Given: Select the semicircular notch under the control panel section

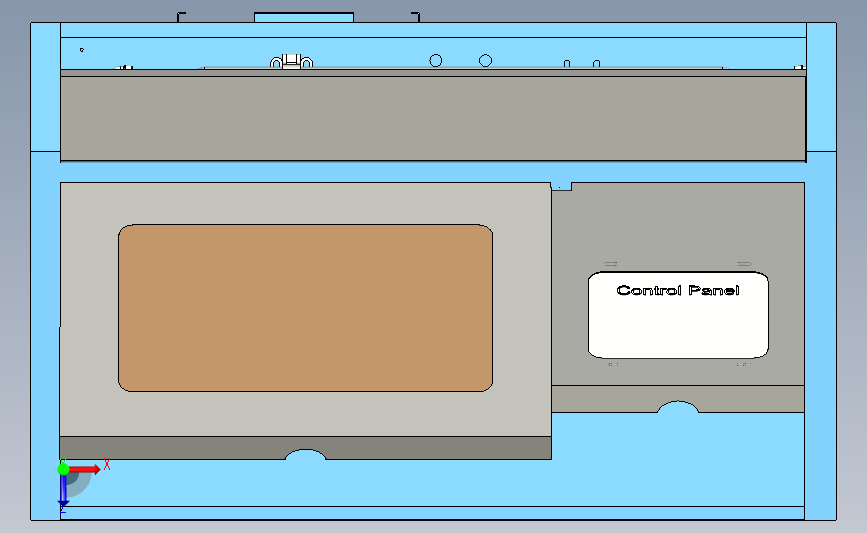Looking at the screenshot, I should click(677, 407).
